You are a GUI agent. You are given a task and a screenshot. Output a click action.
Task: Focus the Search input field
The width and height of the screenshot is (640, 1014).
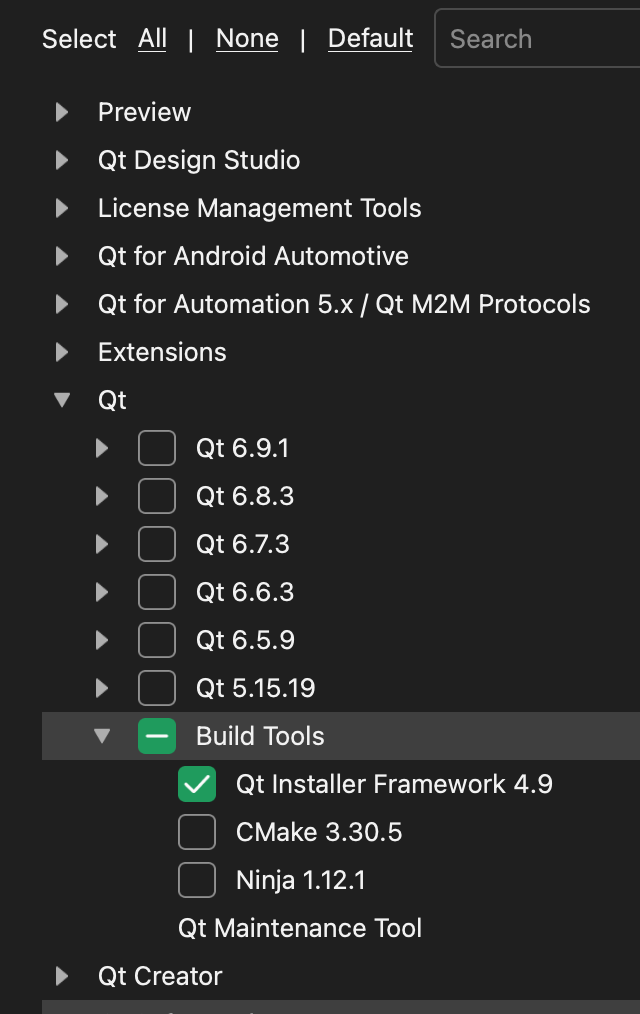click(538, 39)
